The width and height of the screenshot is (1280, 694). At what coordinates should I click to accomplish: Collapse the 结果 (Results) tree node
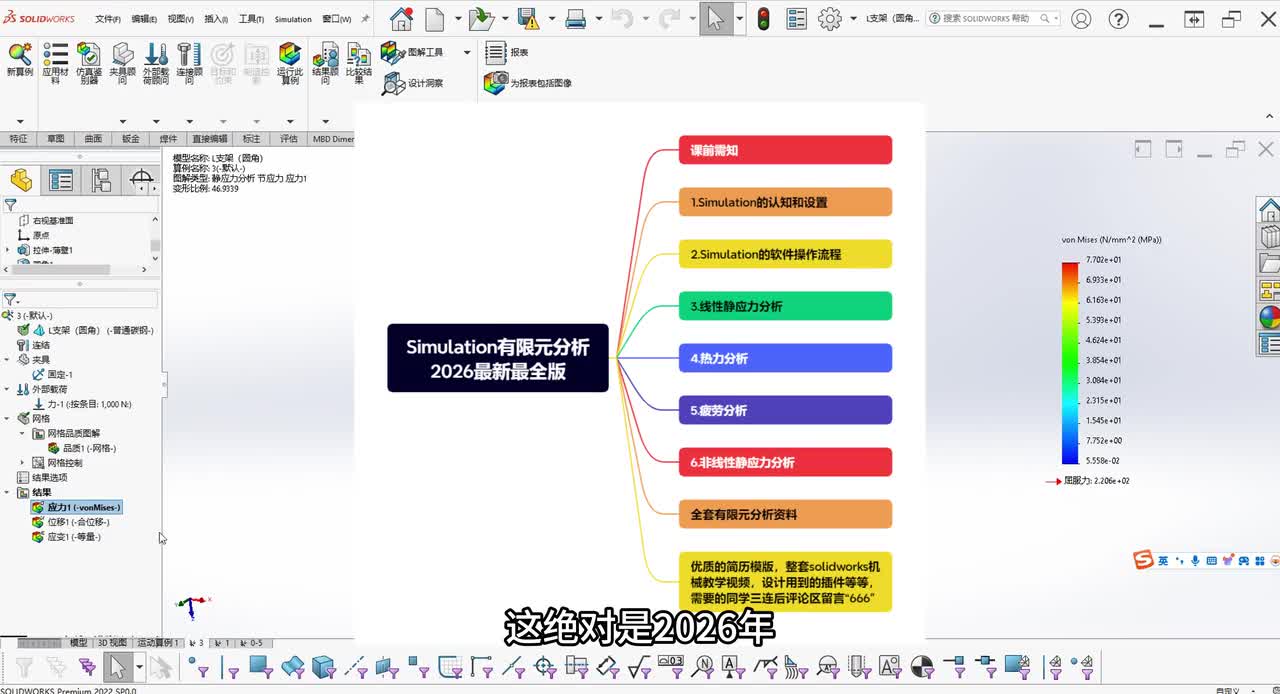click(8, 492)
